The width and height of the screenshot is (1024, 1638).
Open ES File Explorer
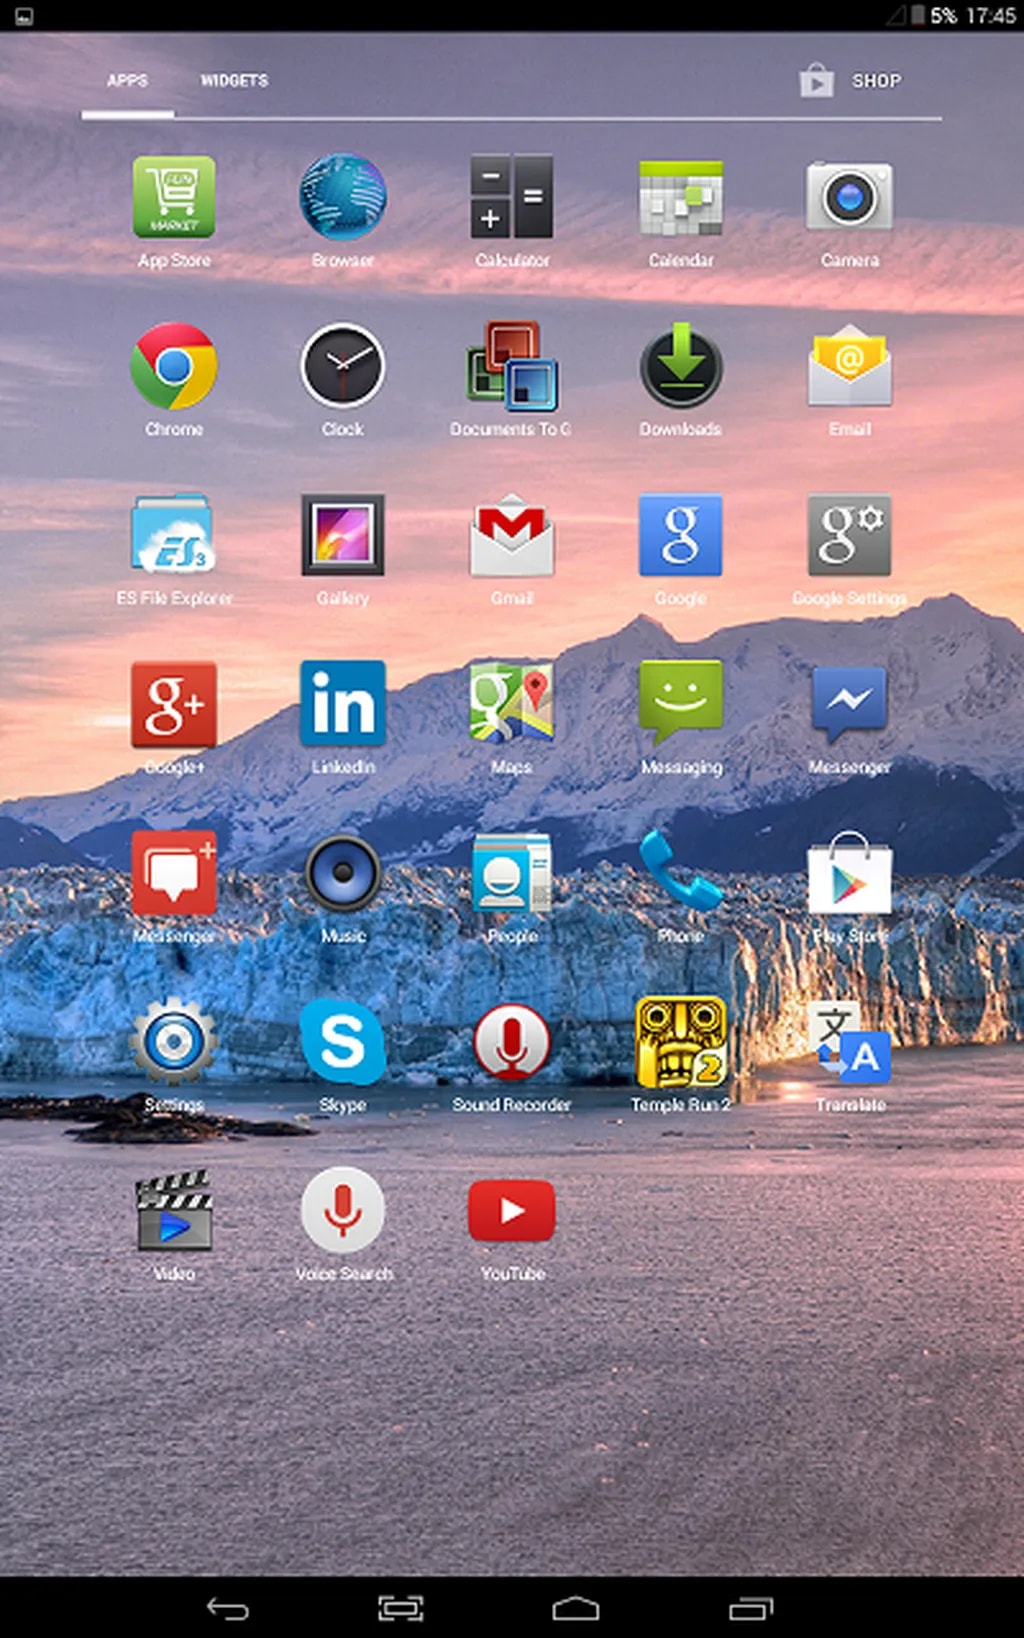[x=174, y=536]
